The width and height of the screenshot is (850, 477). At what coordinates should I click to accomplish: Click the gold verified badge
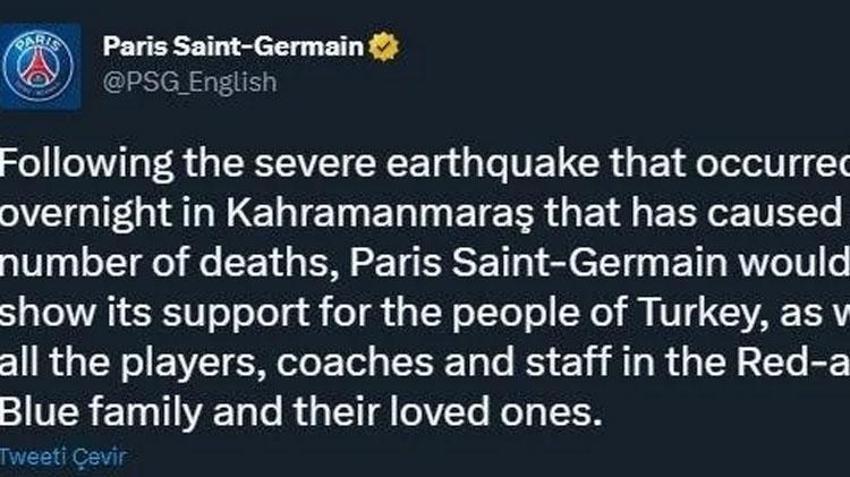coord(384,47)
